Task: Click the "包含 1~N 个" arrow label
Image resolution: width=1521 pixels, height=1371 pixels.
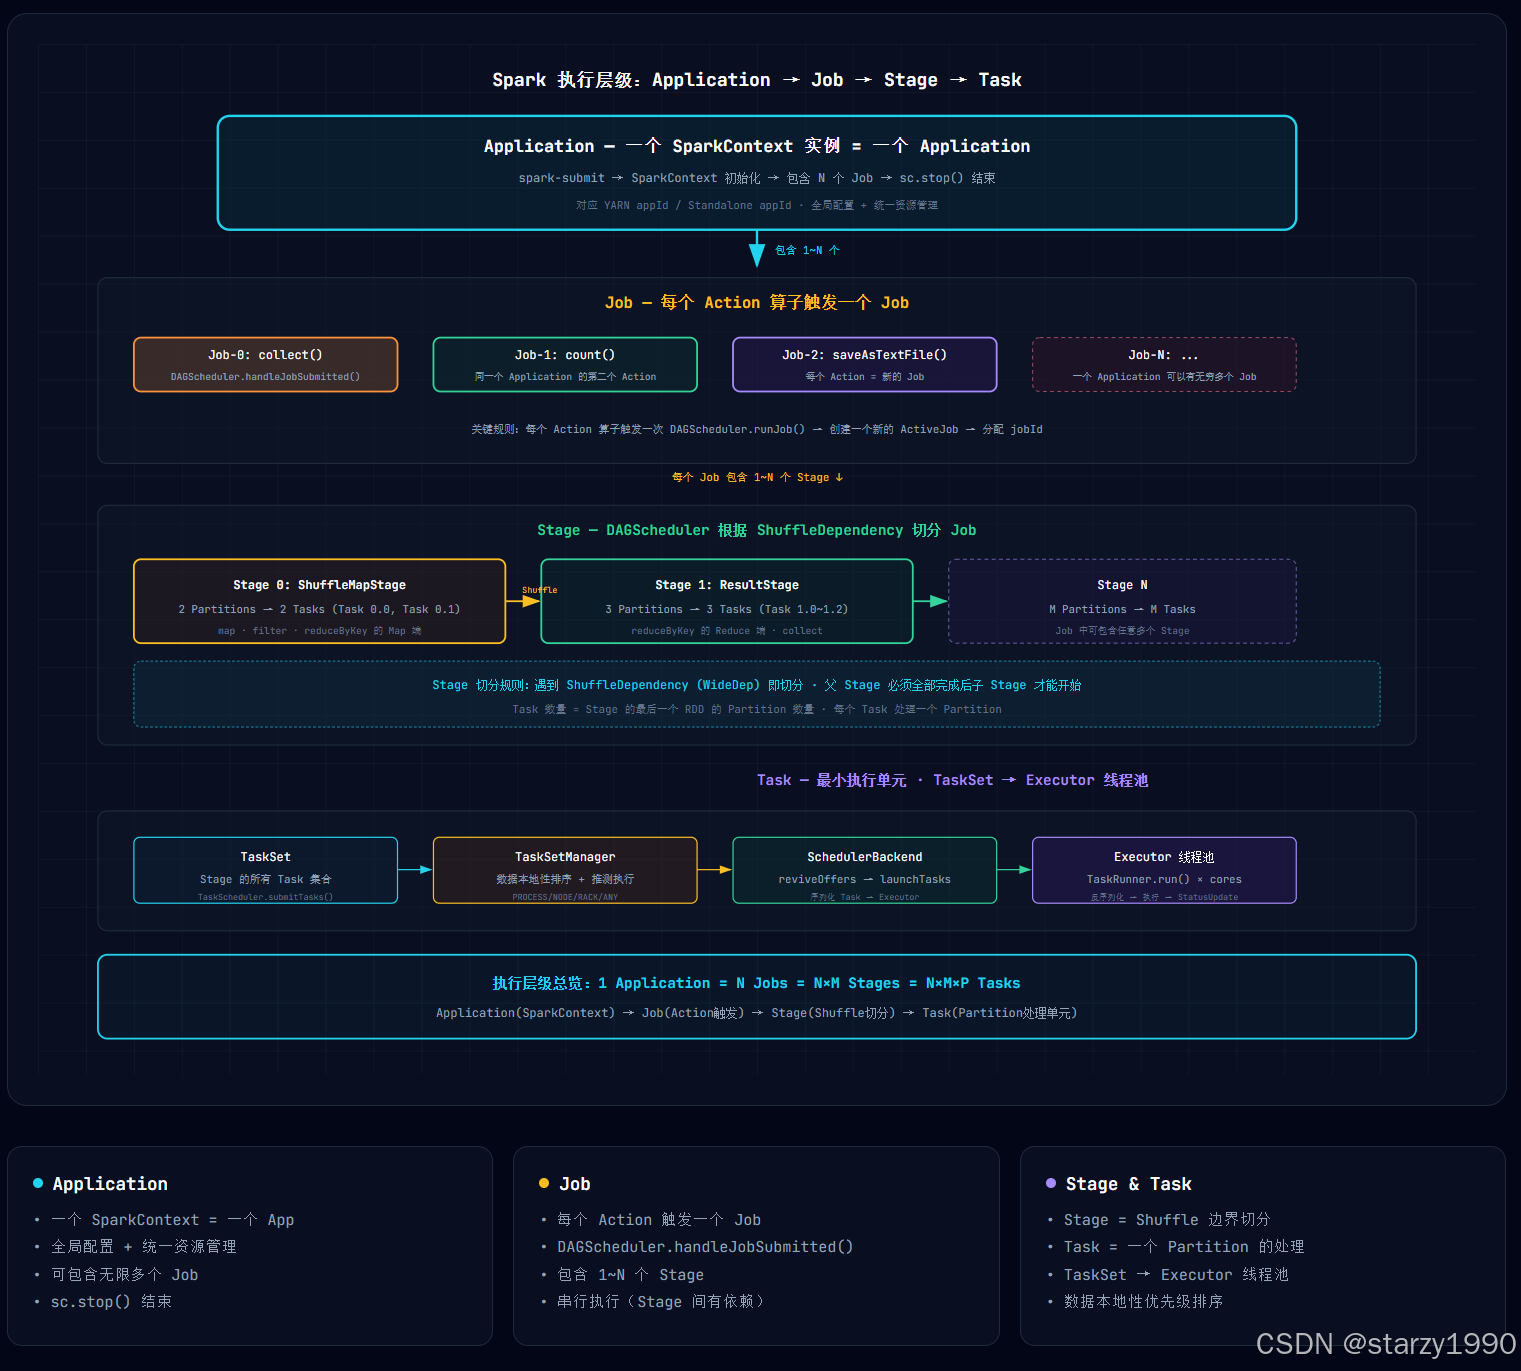Action: coord(807,250)
